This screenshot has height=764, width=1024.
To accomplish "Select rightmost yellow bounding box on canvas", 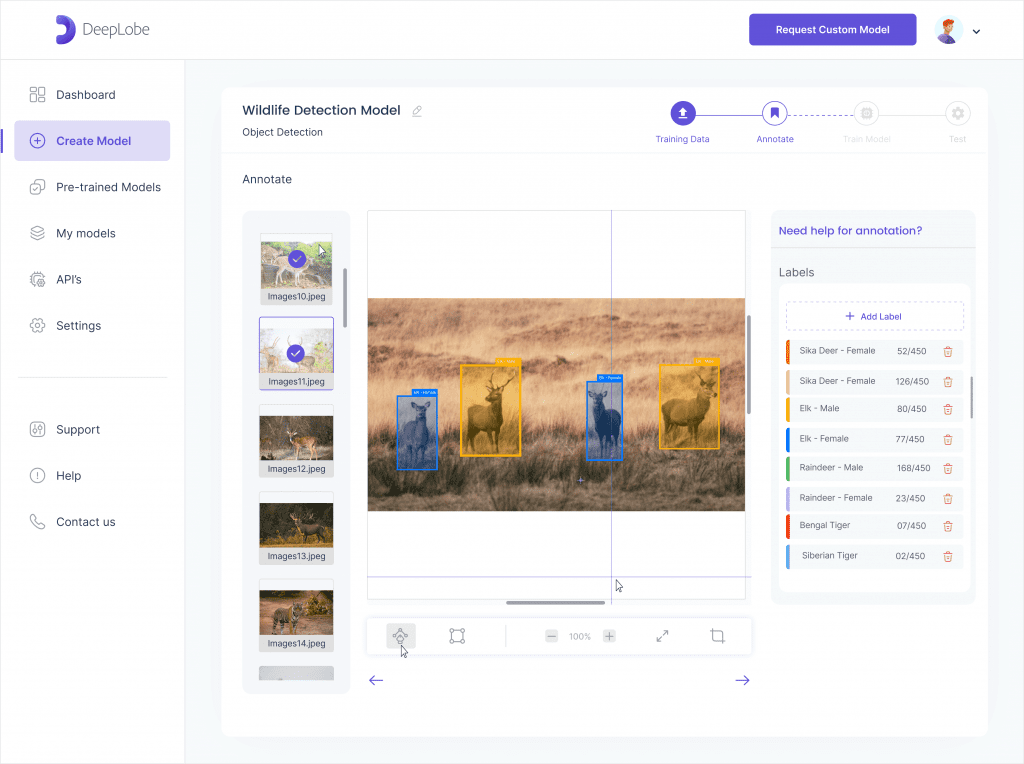I will coord(689,406).
